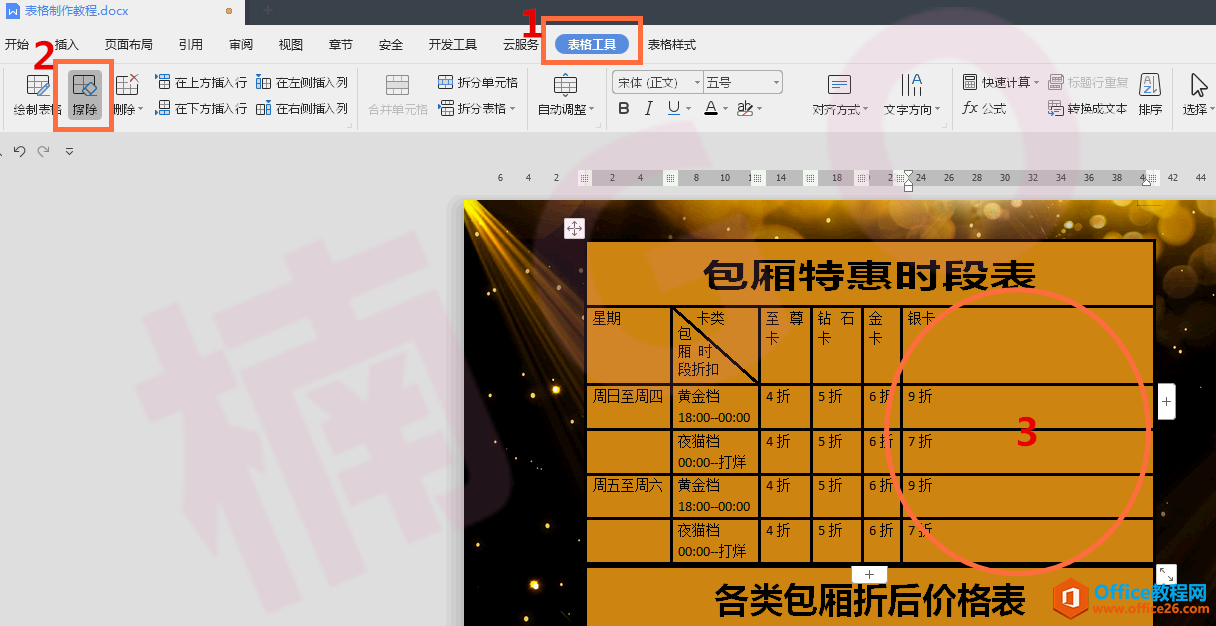Click the plus to add a column
The width and height of the screenshot is (1216, 626).
[1166, 401]
